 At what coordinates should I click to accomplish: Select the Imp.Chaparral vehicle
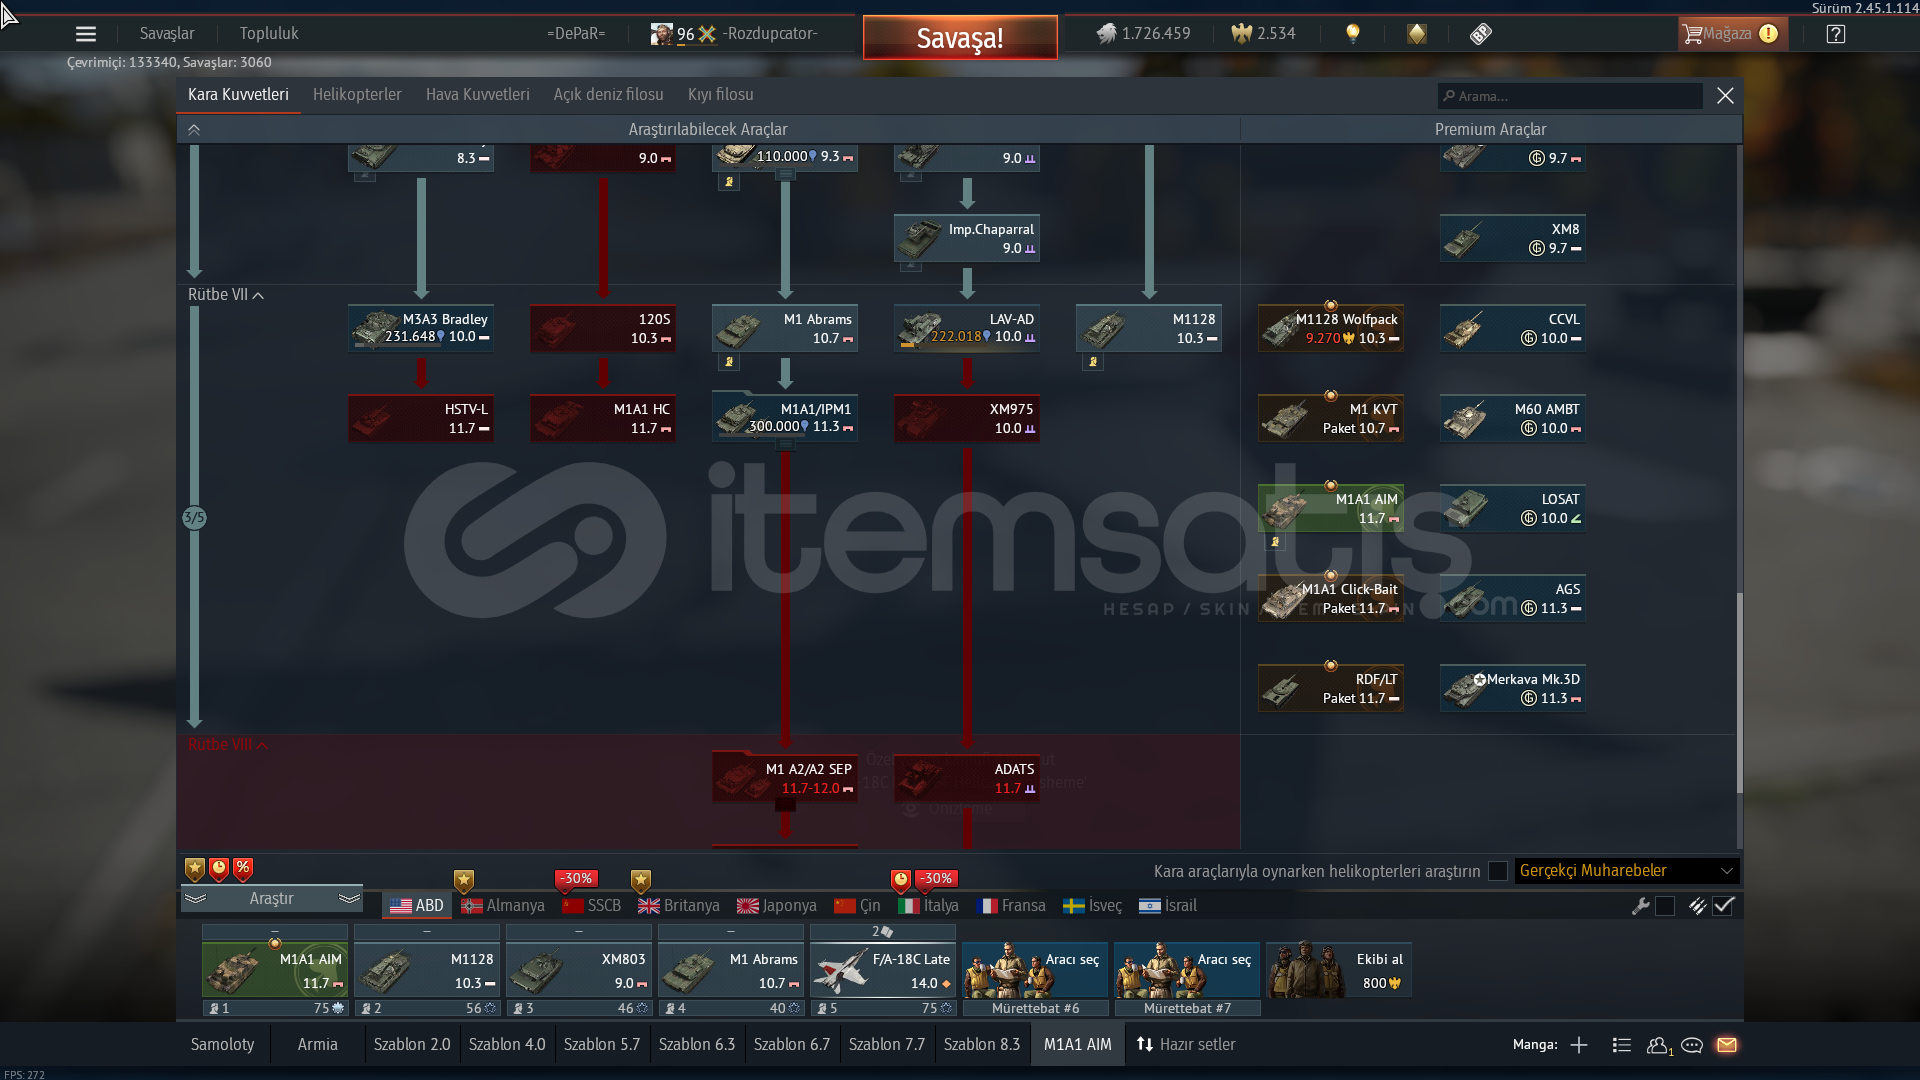pos(967,238)
